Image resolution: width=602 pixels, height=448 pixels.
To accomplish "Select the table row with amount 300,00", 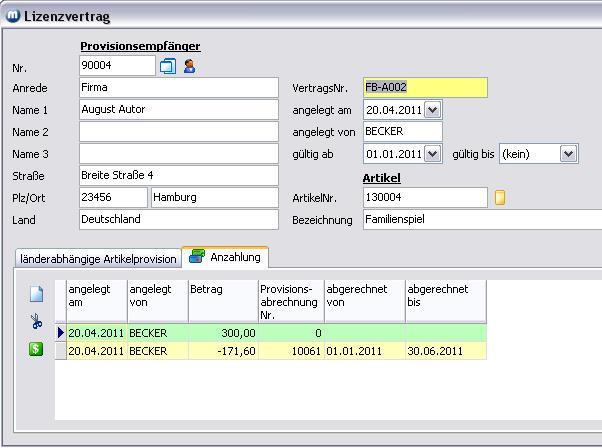I will 222,333.
